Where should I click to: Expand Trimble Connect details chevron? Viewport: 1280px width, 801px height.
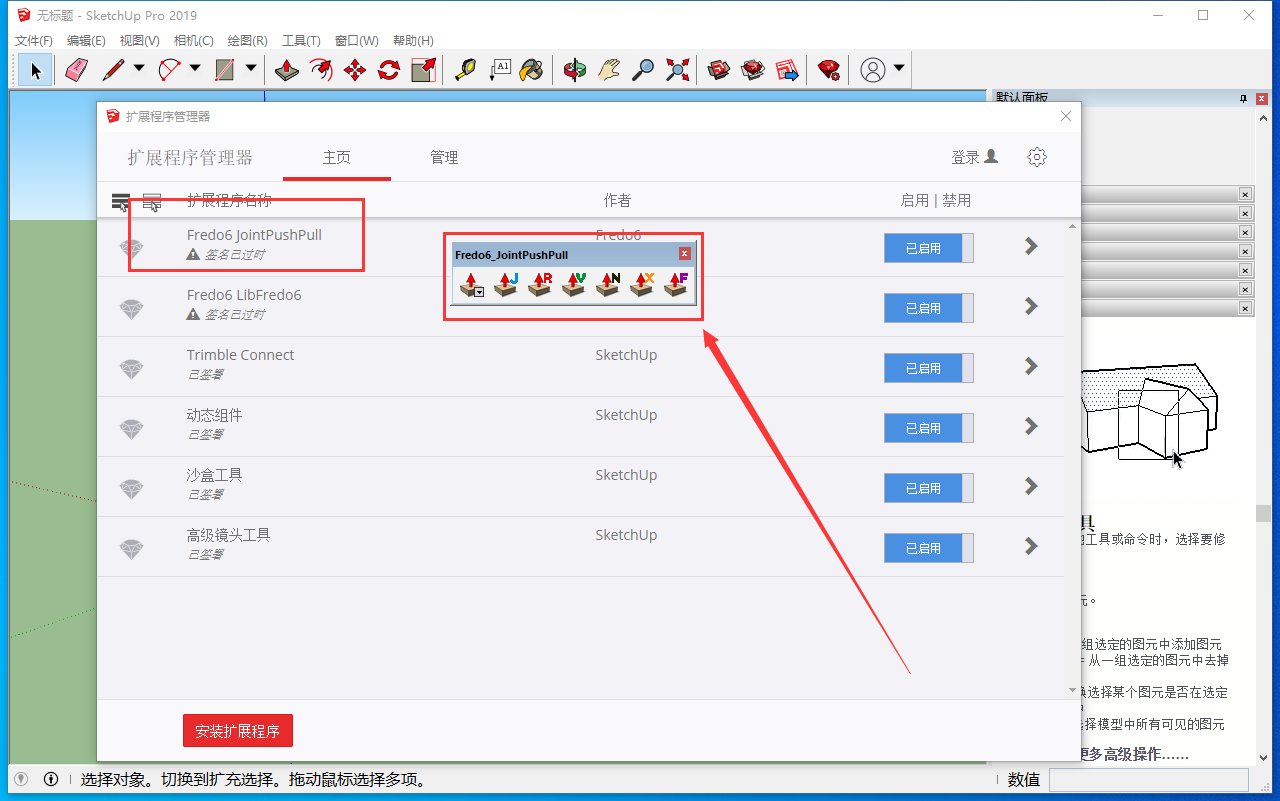click(1032, 366)
